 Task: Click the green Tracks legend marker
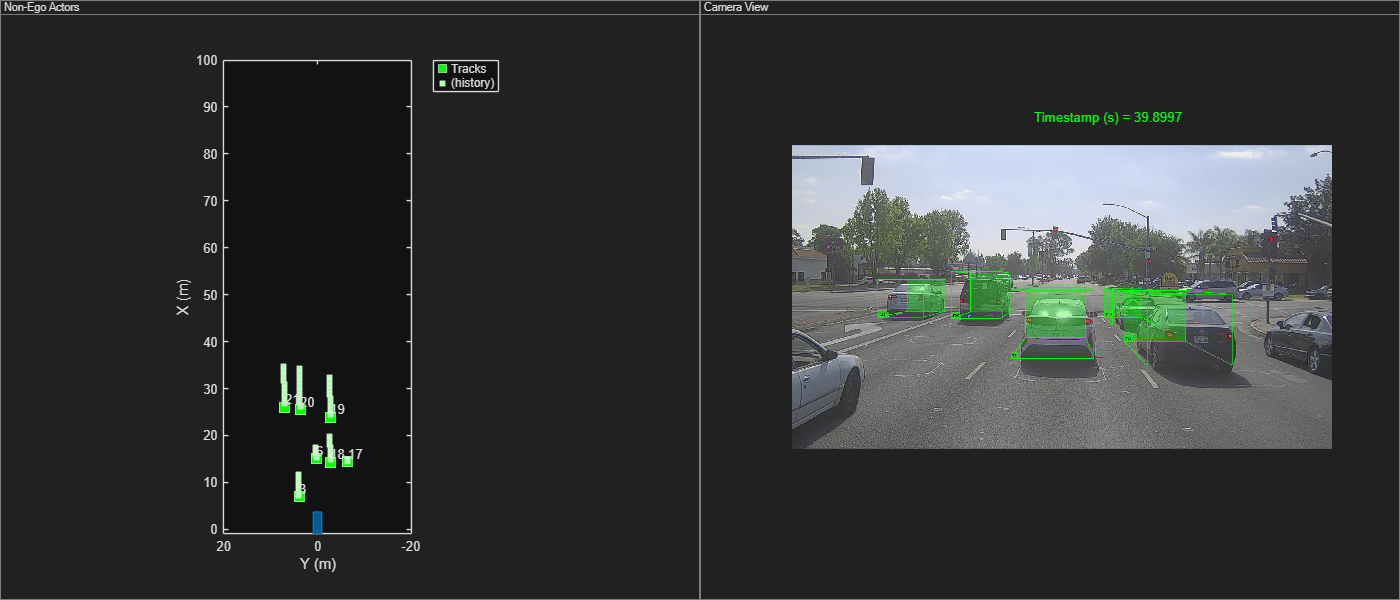[x=442, y=69]
